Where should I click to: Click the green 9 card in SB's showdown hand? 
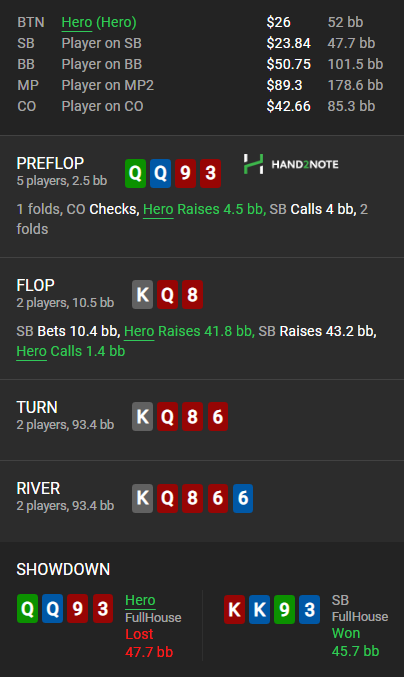284,609
